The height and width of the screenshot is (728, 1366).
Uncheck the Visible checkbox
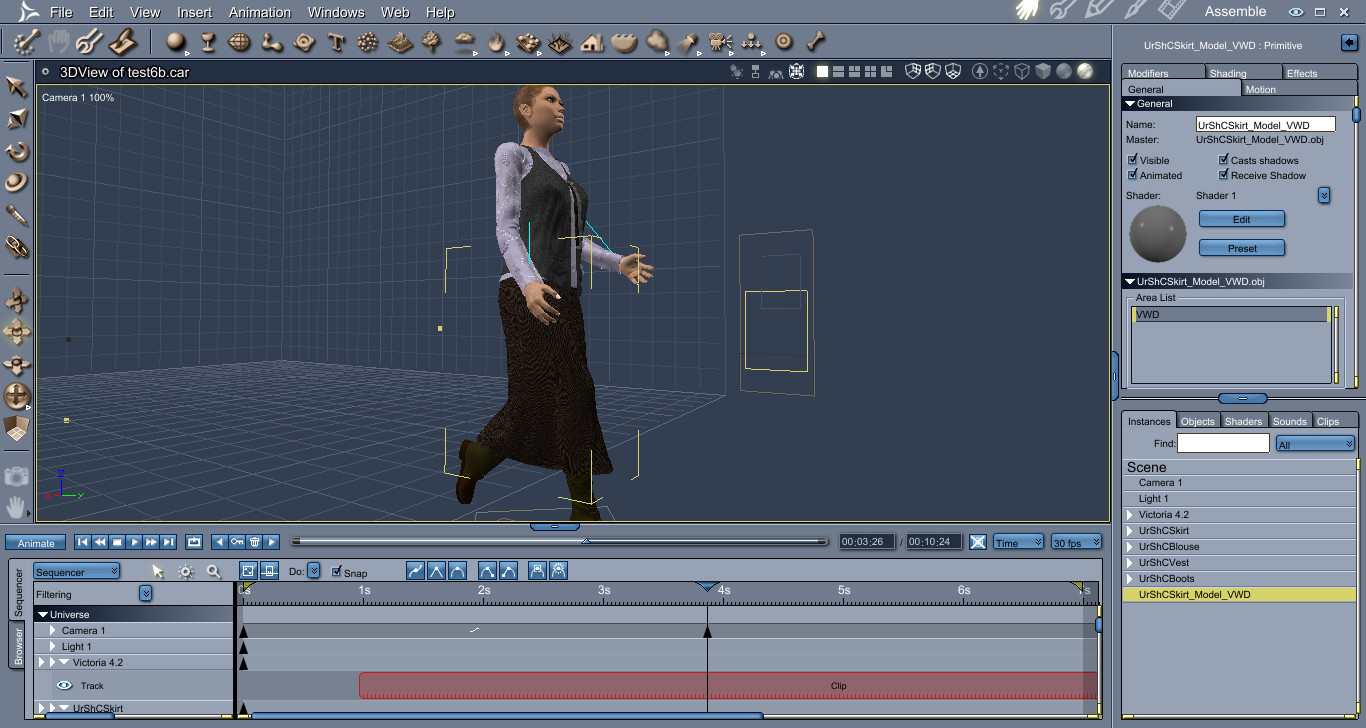click(x=1133, y=160)
